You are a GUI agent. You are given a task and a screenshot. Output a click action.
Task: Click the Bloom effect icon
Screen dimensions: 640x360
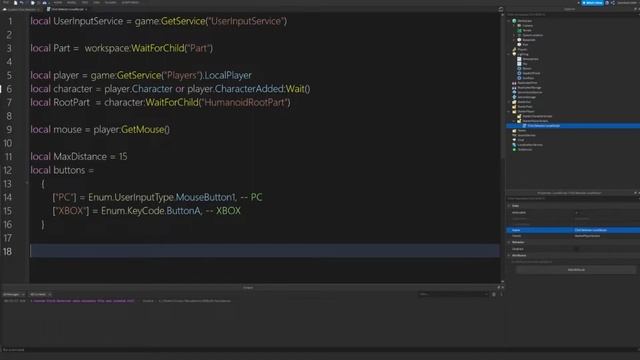point(519,68)
